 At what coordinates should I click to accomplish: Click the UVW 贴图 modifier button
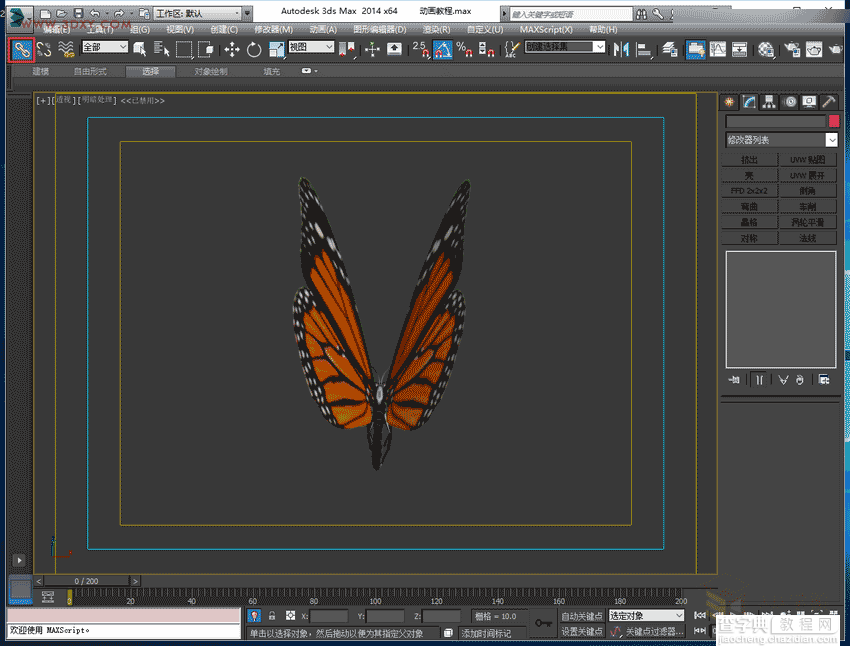tap(808, 159)
